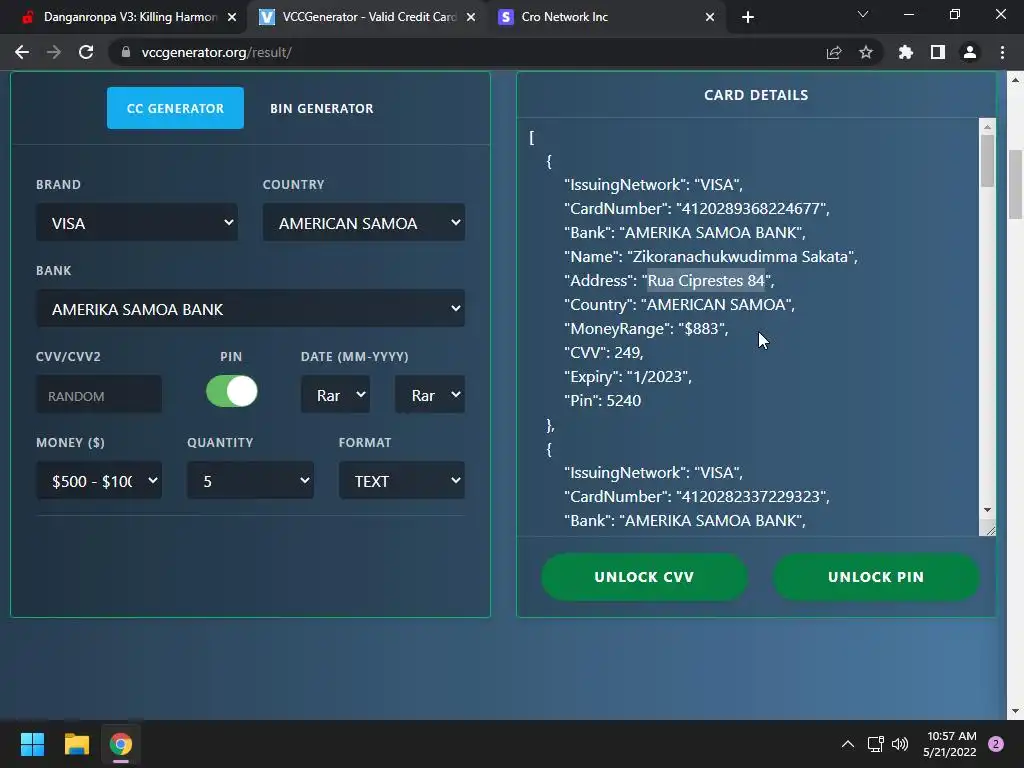The height and width of the screenshot is (768, 1024).
Task: Click the page scrollbar thumb
Action: pos(1016,185)
